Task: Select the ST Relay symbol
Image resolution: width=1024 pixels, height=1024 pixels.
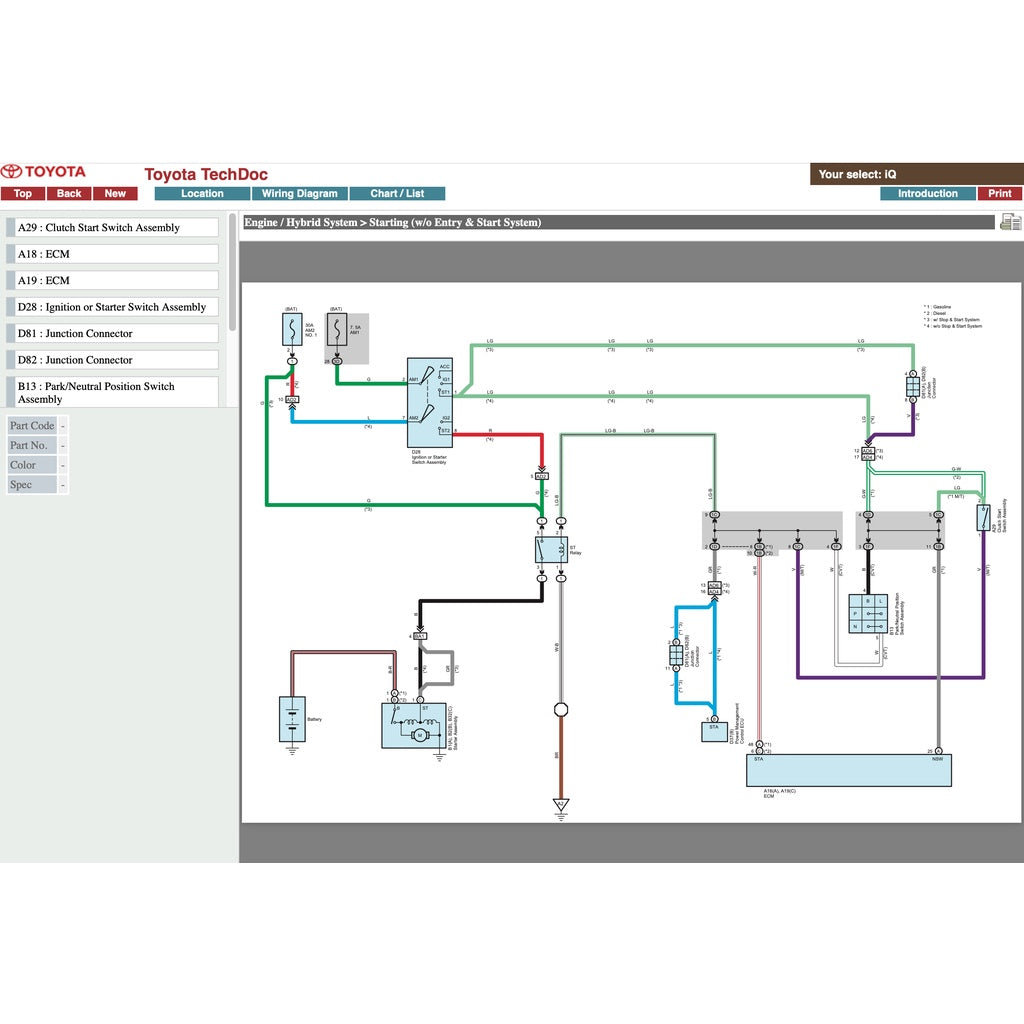Action: 551,549
